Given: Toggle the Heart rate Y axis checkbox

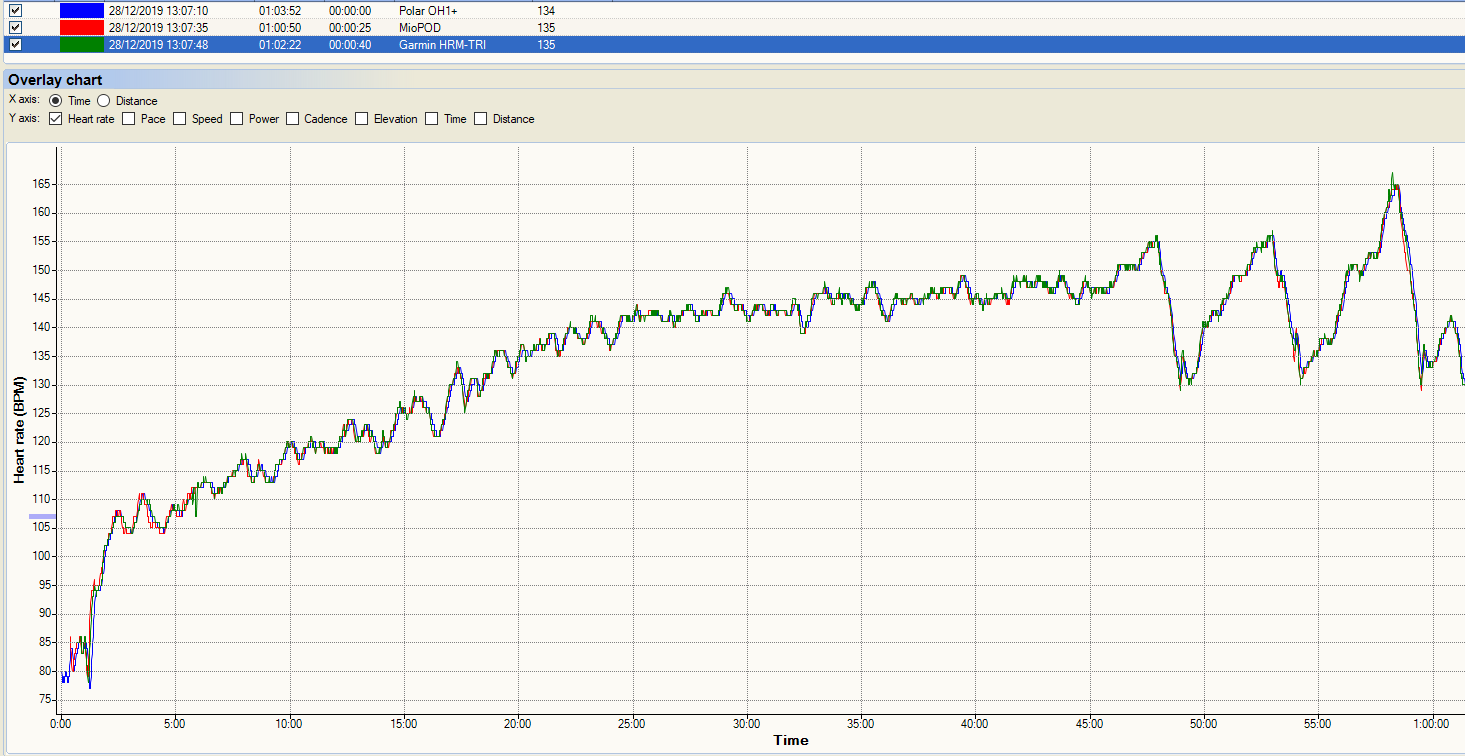Looking at the screenshot, I should 56,119.
